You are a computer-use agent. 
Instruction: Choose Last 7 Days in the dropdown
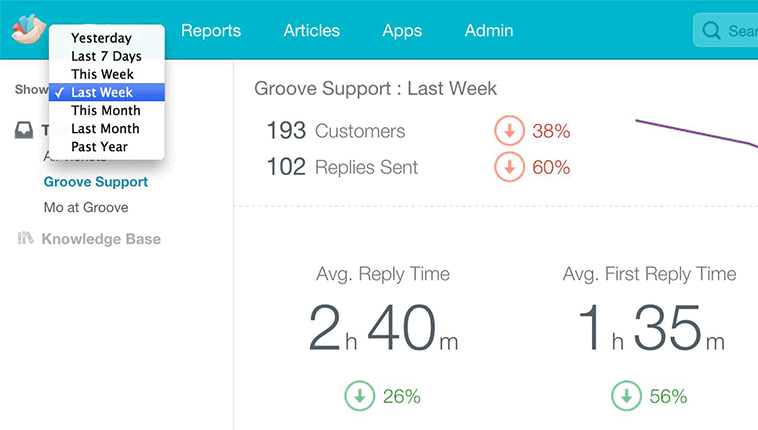tap(106, 56)
